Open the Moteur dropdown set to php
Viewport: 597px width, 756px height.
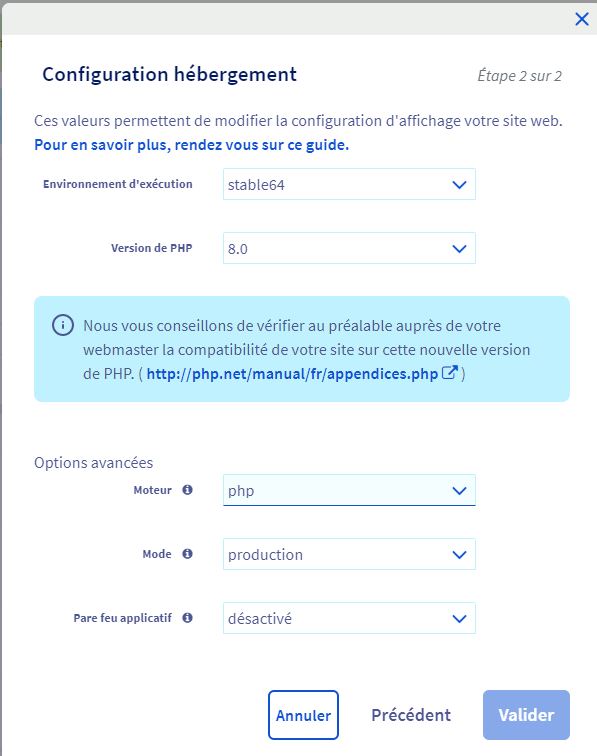point(349,490)
